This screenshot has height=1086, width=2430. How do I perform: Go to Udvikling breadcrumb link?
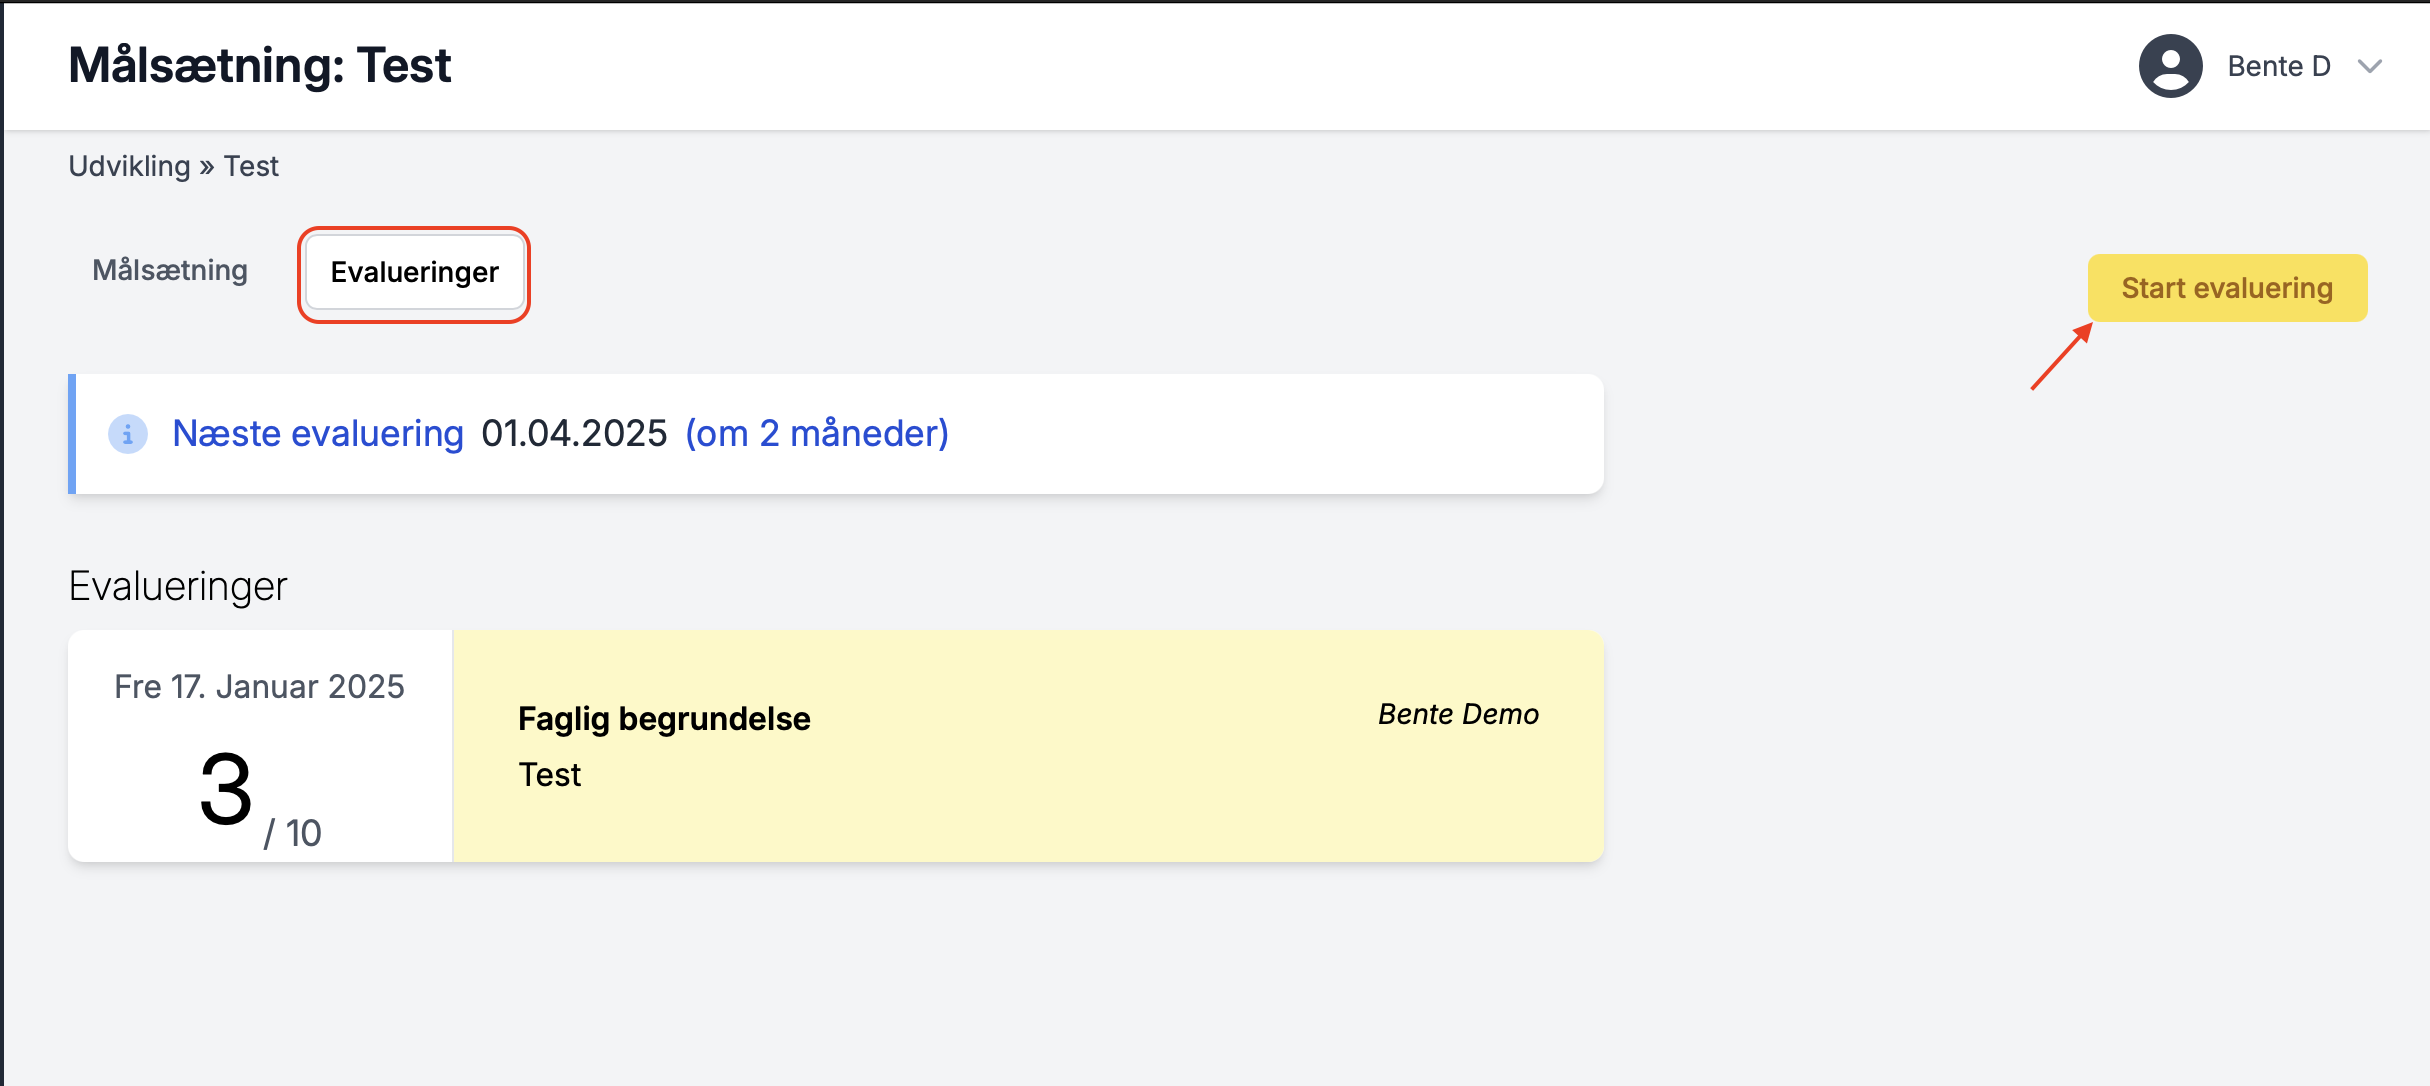(129, 166)
